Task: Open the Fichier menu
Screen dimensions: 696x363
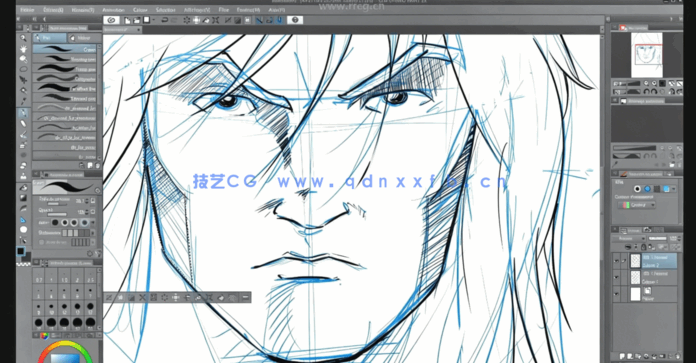Action: [x=27, y=9]
